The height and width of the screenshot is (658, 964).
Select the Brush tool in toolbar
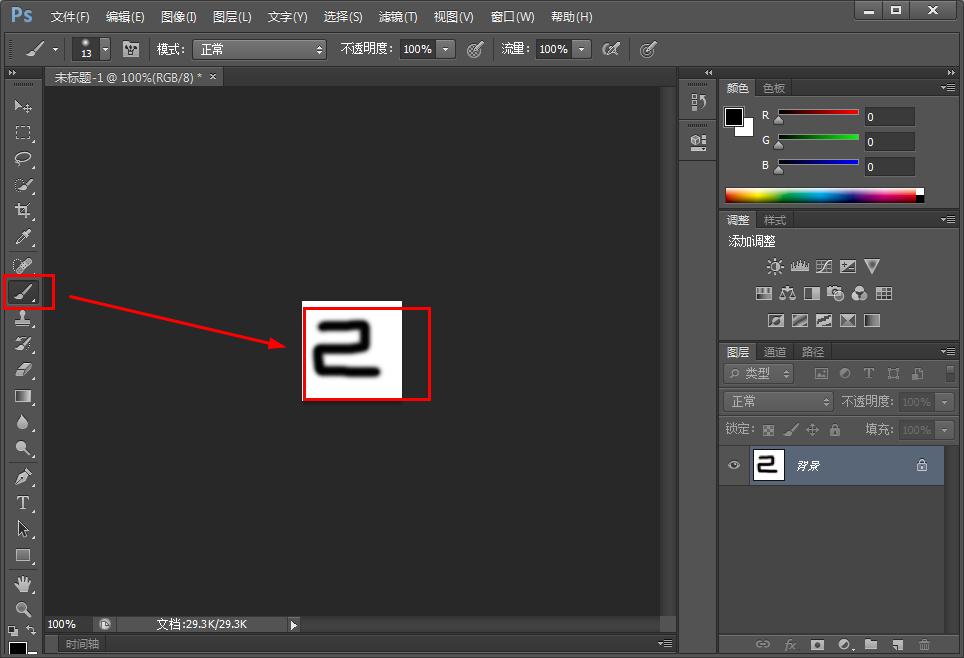23,292
